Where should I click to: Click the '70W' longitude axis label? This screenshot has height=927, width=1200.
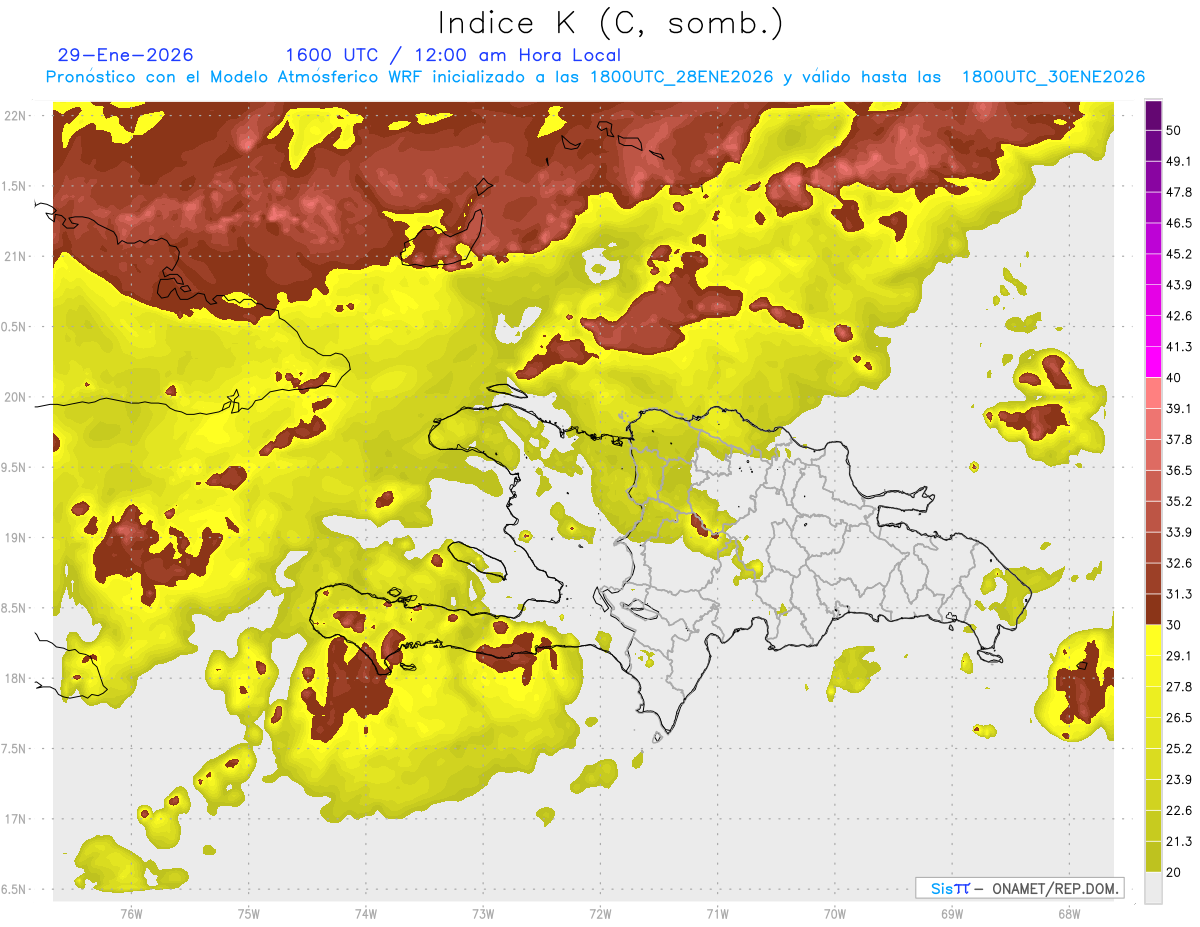point(834,914)
